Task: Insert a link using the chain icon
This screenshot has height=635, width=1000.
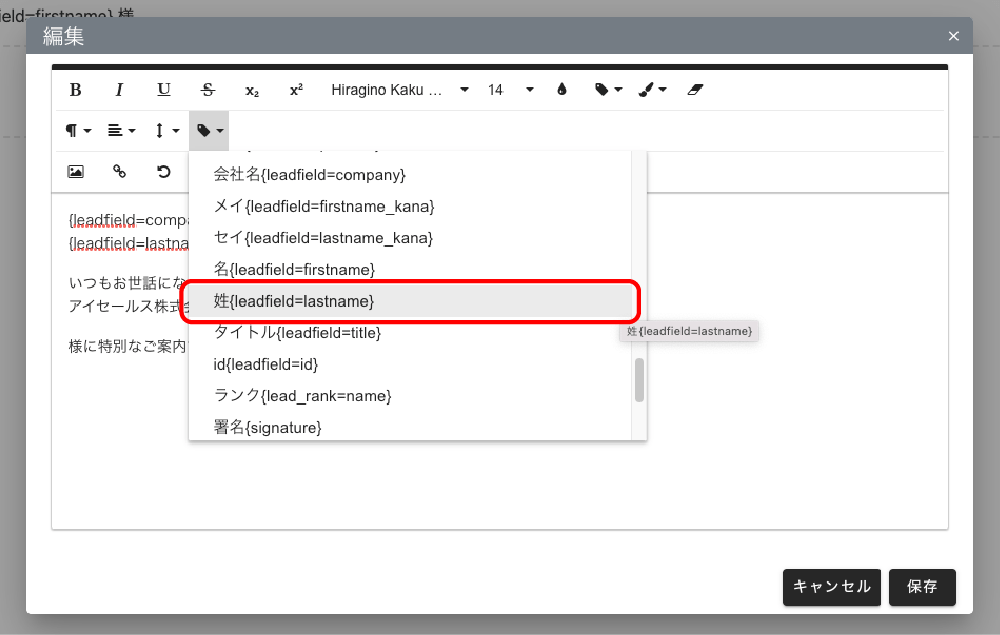Action: click(119, 171)
